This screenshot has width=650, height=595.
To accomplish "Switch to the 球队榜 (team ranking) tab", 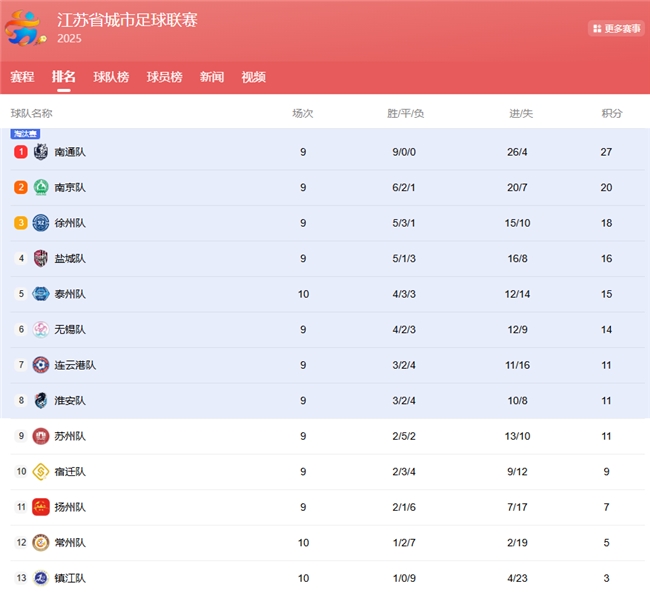I will pyautogui.click(x=111, y=77).
